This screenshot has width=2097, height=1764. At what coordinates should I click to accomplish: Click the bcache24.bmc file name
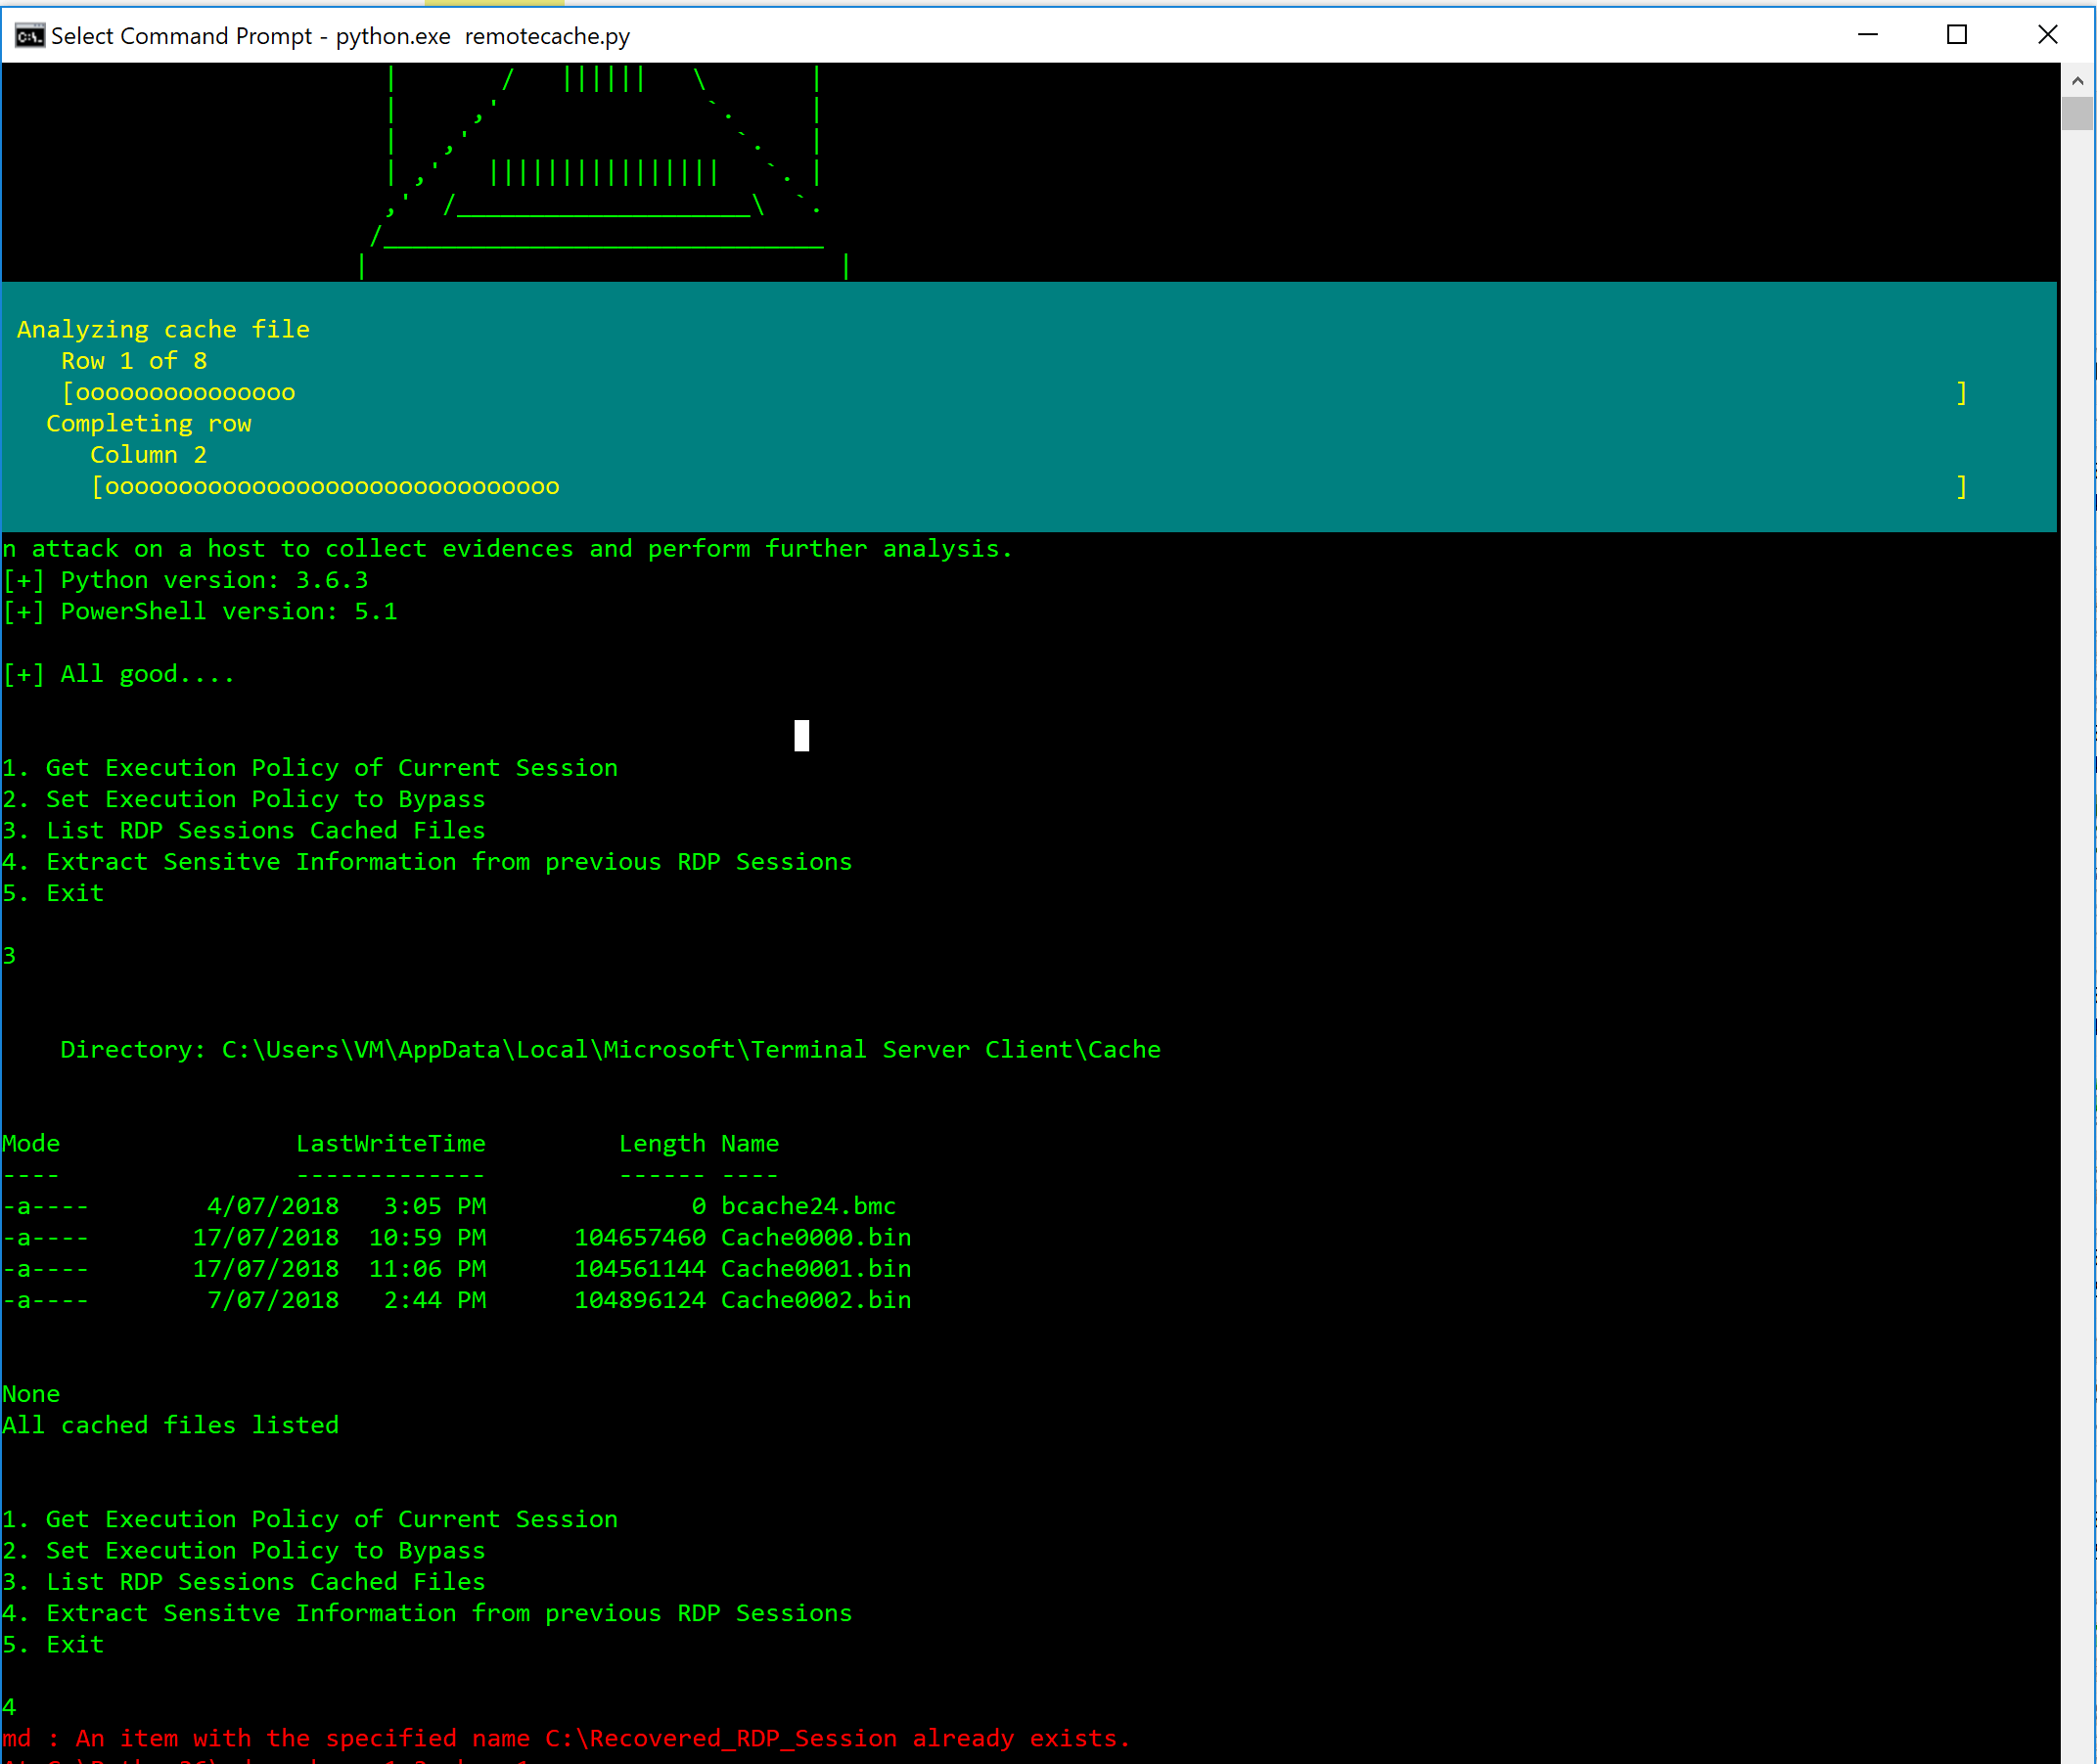click(808, 1205)
